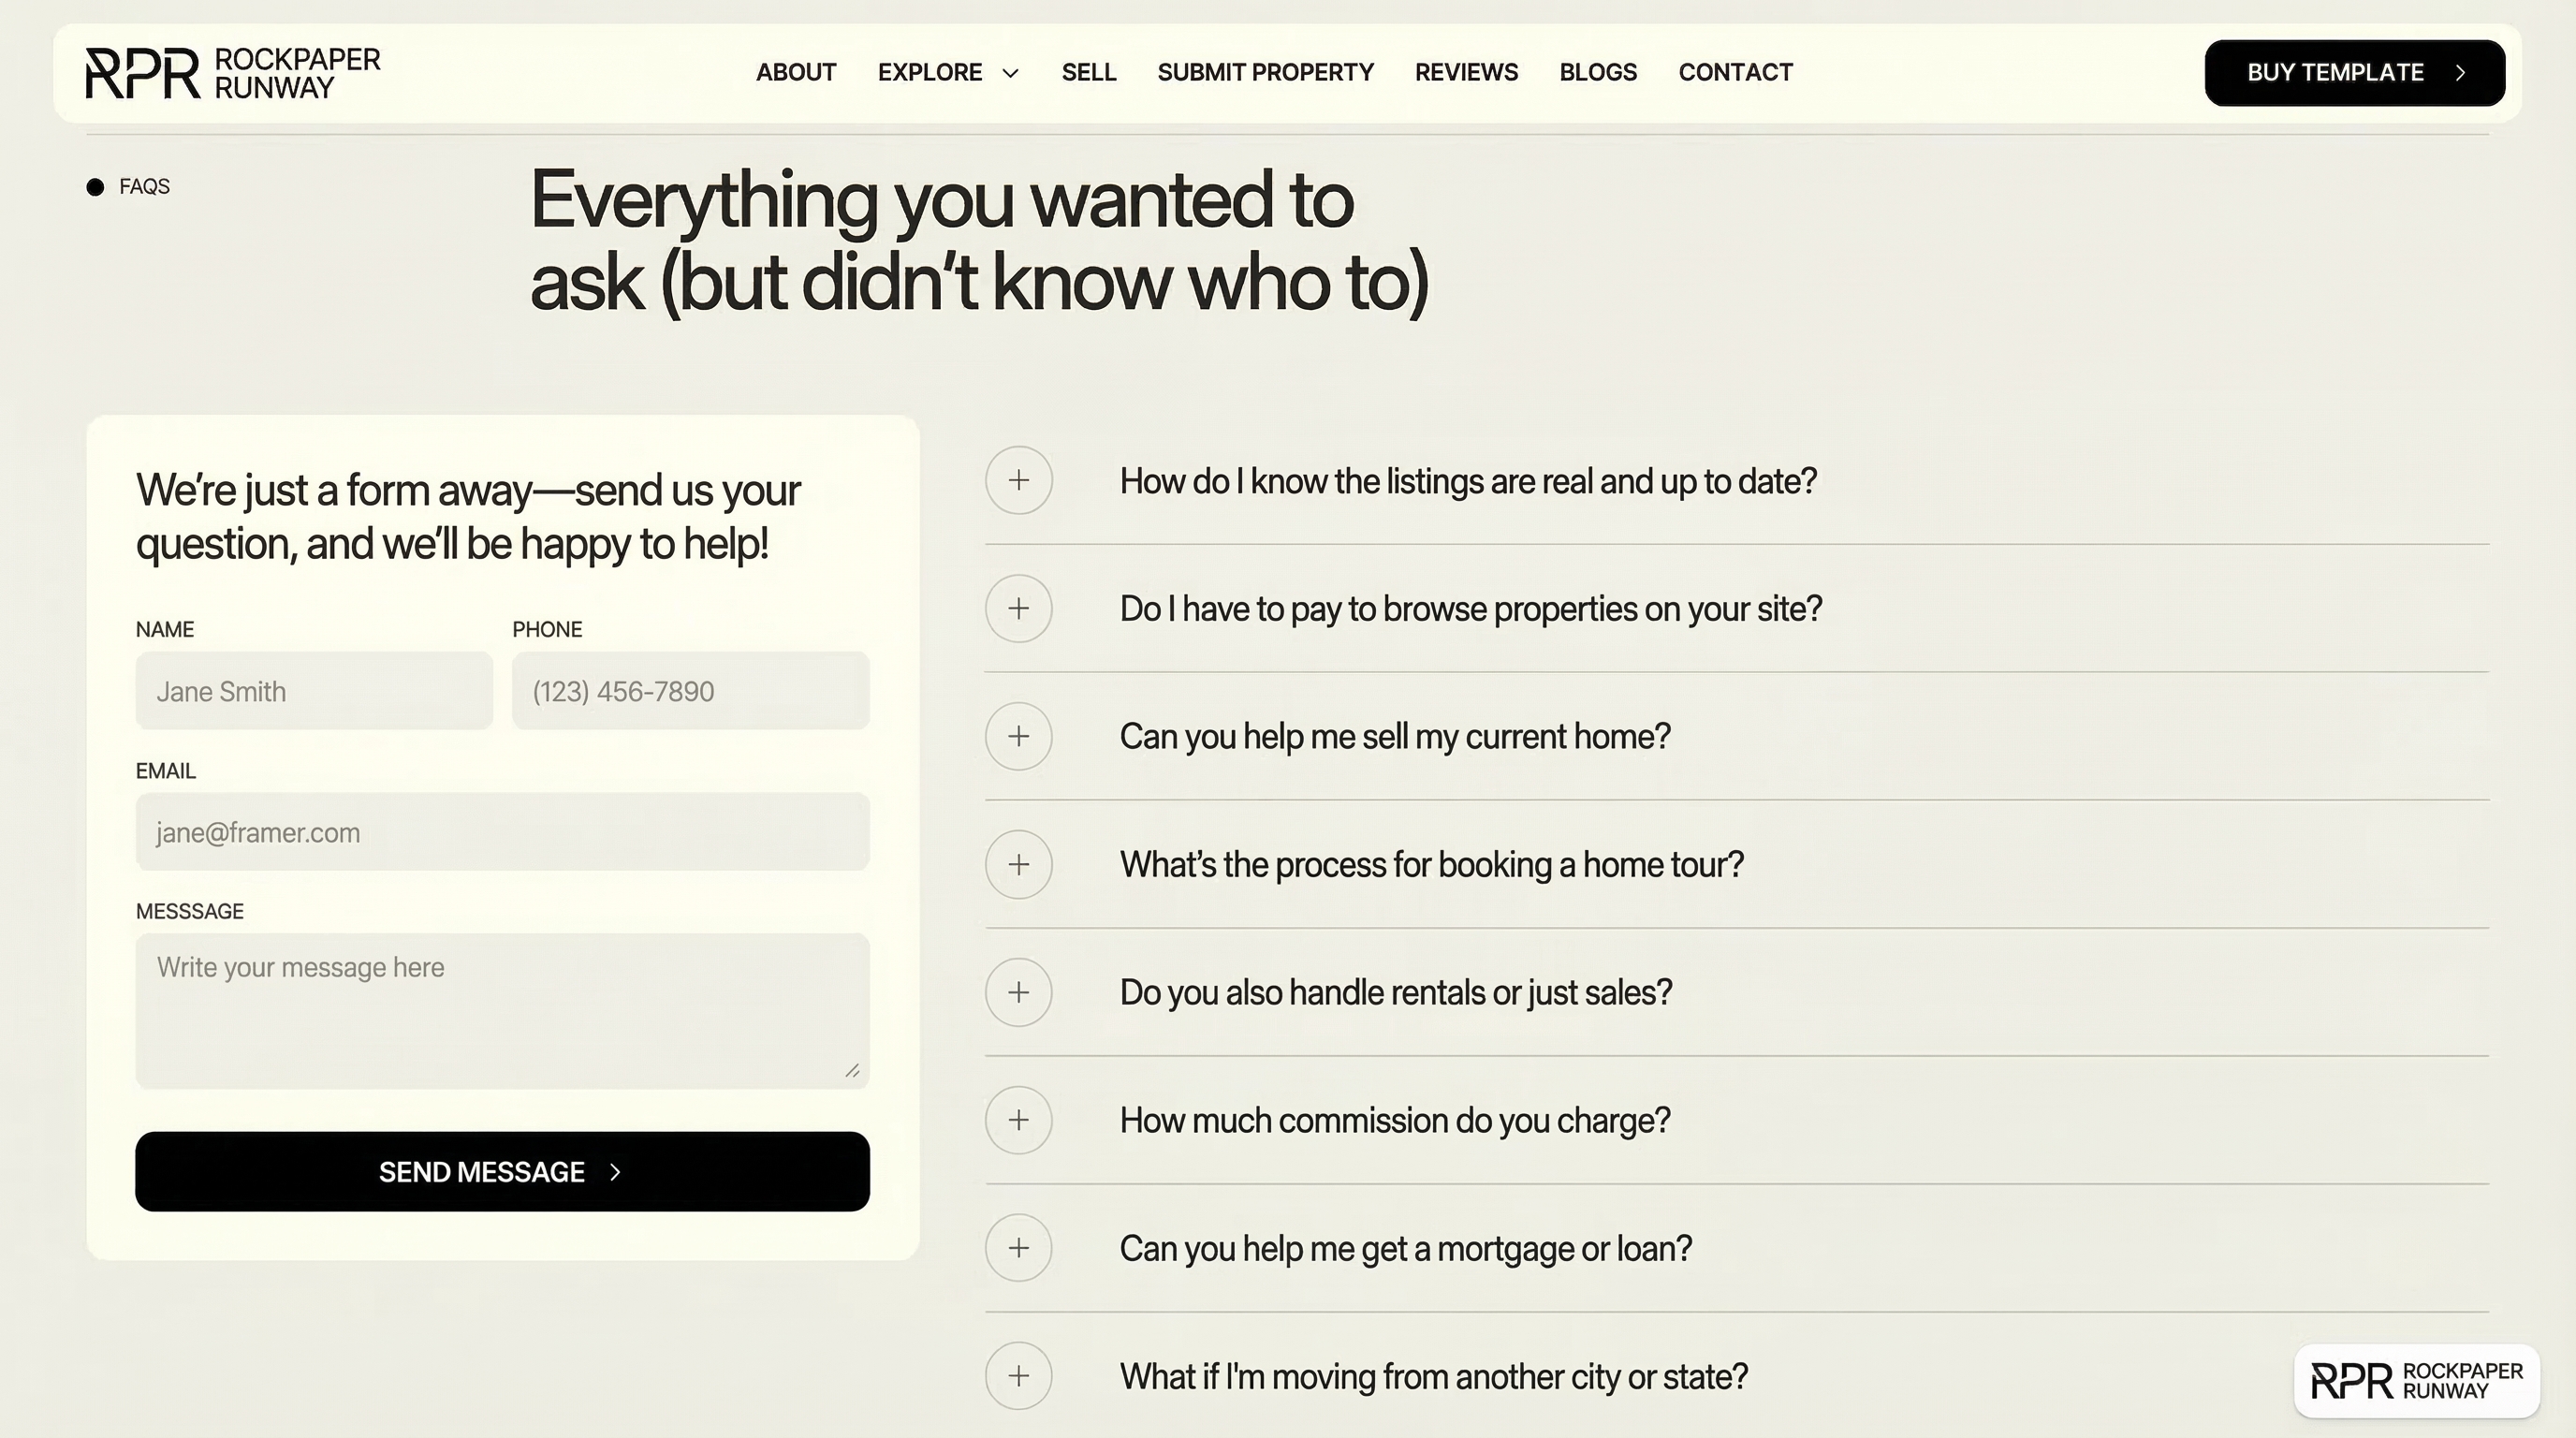Open the Explore dropdown menu
Screen dimensions: 2576x1438
click(947, 73)
